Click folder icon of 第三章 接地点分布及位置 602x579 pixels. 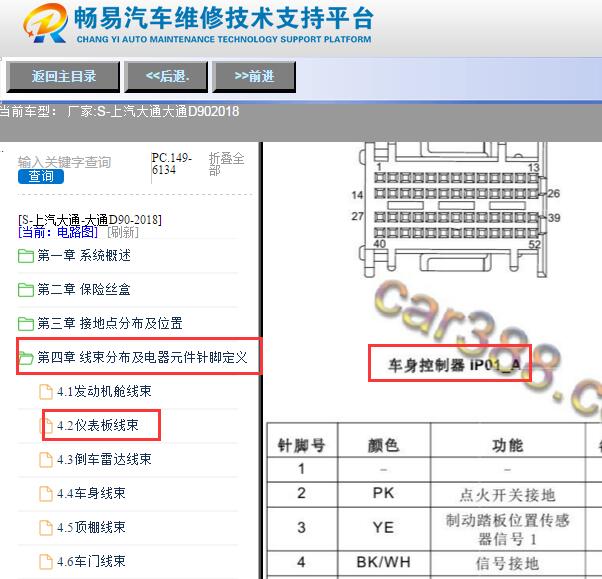click(26, 324)
